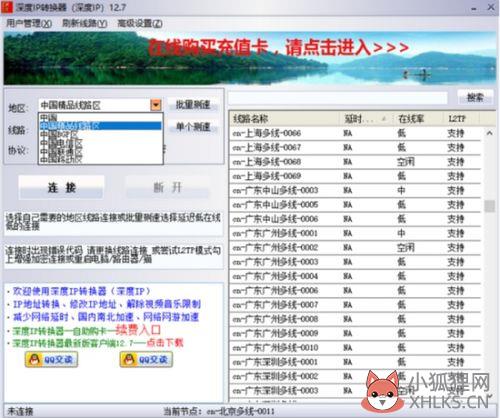The image size is (500, 418).
Task: Click the right QQ交谈 penguin button
Action: [x=146, y=359]
